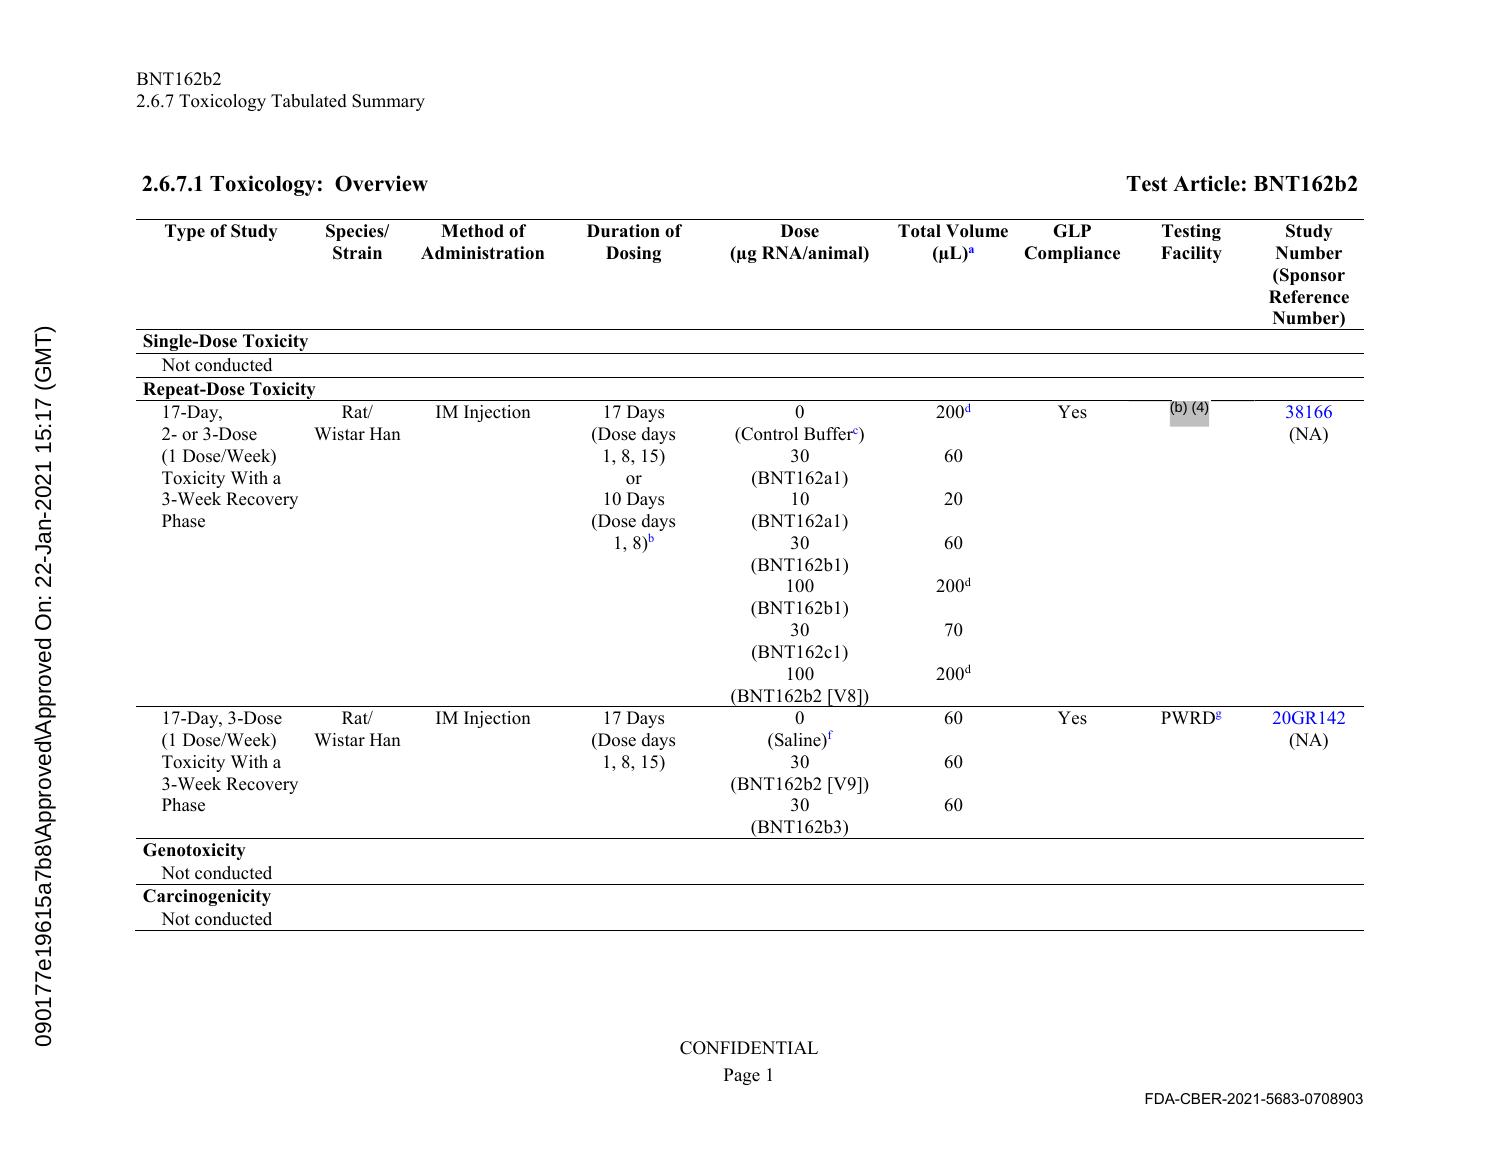Click the '2.6.7.1 Toxicology: Overview' heading
The width and height of the screenshot is (1500, 1160).
[x=285, y=184]
